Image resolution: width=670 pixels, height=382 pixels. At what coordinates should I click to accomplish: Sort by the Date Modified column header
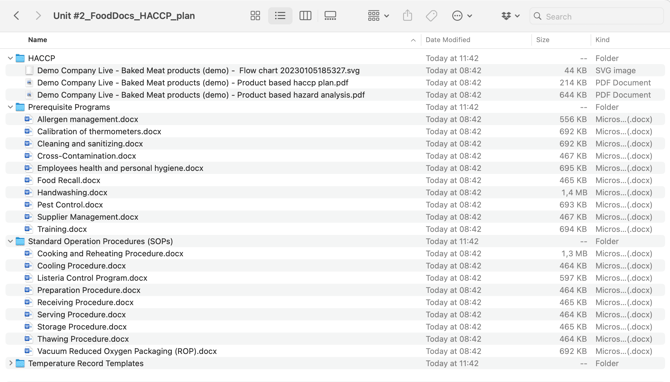pyautogui.click(x=448, y=40)
